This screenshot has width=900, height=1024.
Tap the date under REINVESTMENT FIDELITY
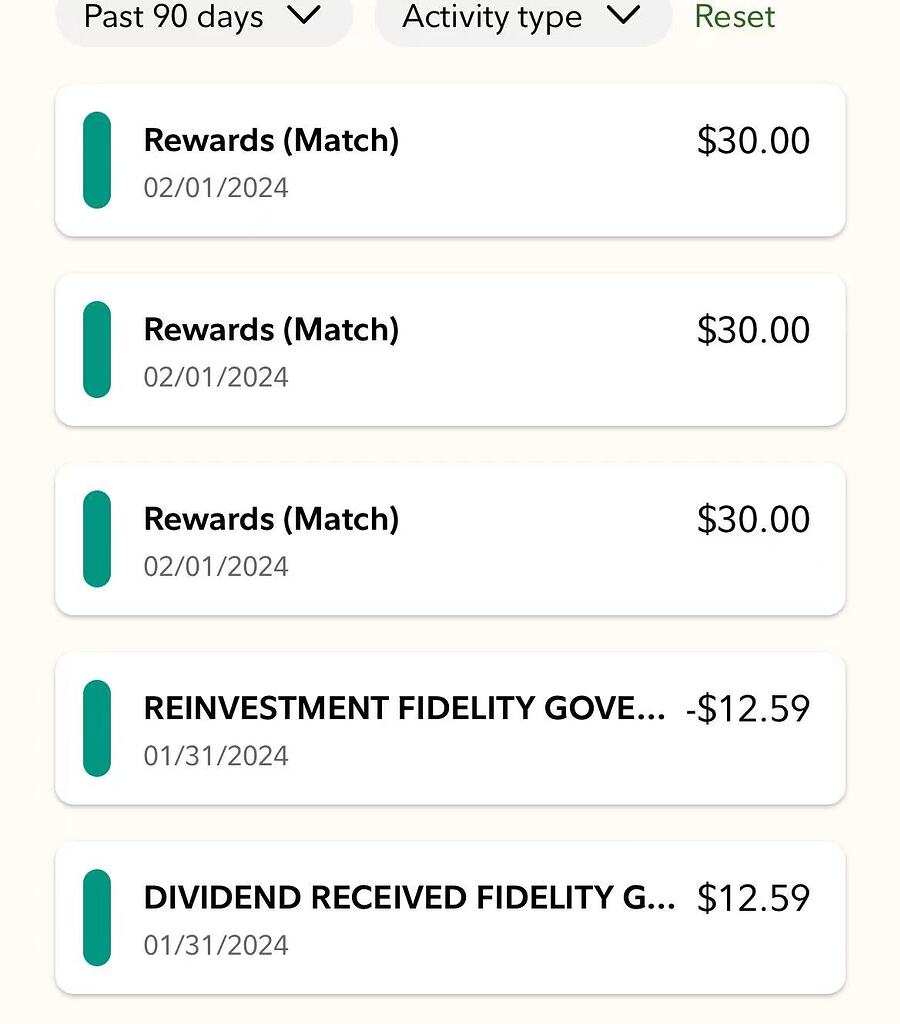pos(216,756)
